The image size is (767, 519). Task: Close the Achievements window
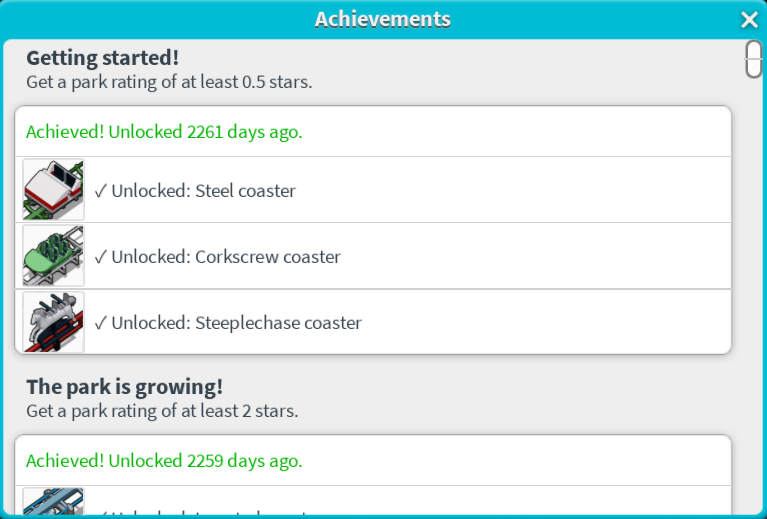[749, 19]
